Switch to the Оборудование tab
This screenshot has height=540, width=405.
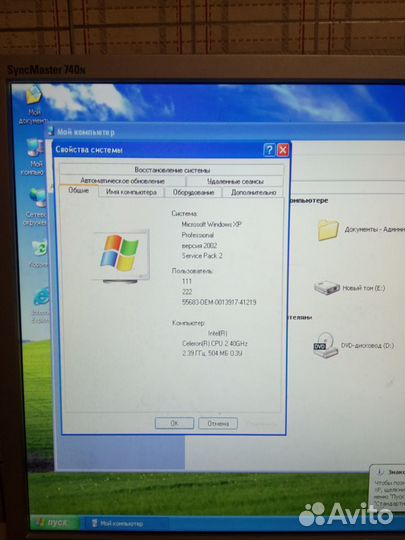(x=193, y=193)
